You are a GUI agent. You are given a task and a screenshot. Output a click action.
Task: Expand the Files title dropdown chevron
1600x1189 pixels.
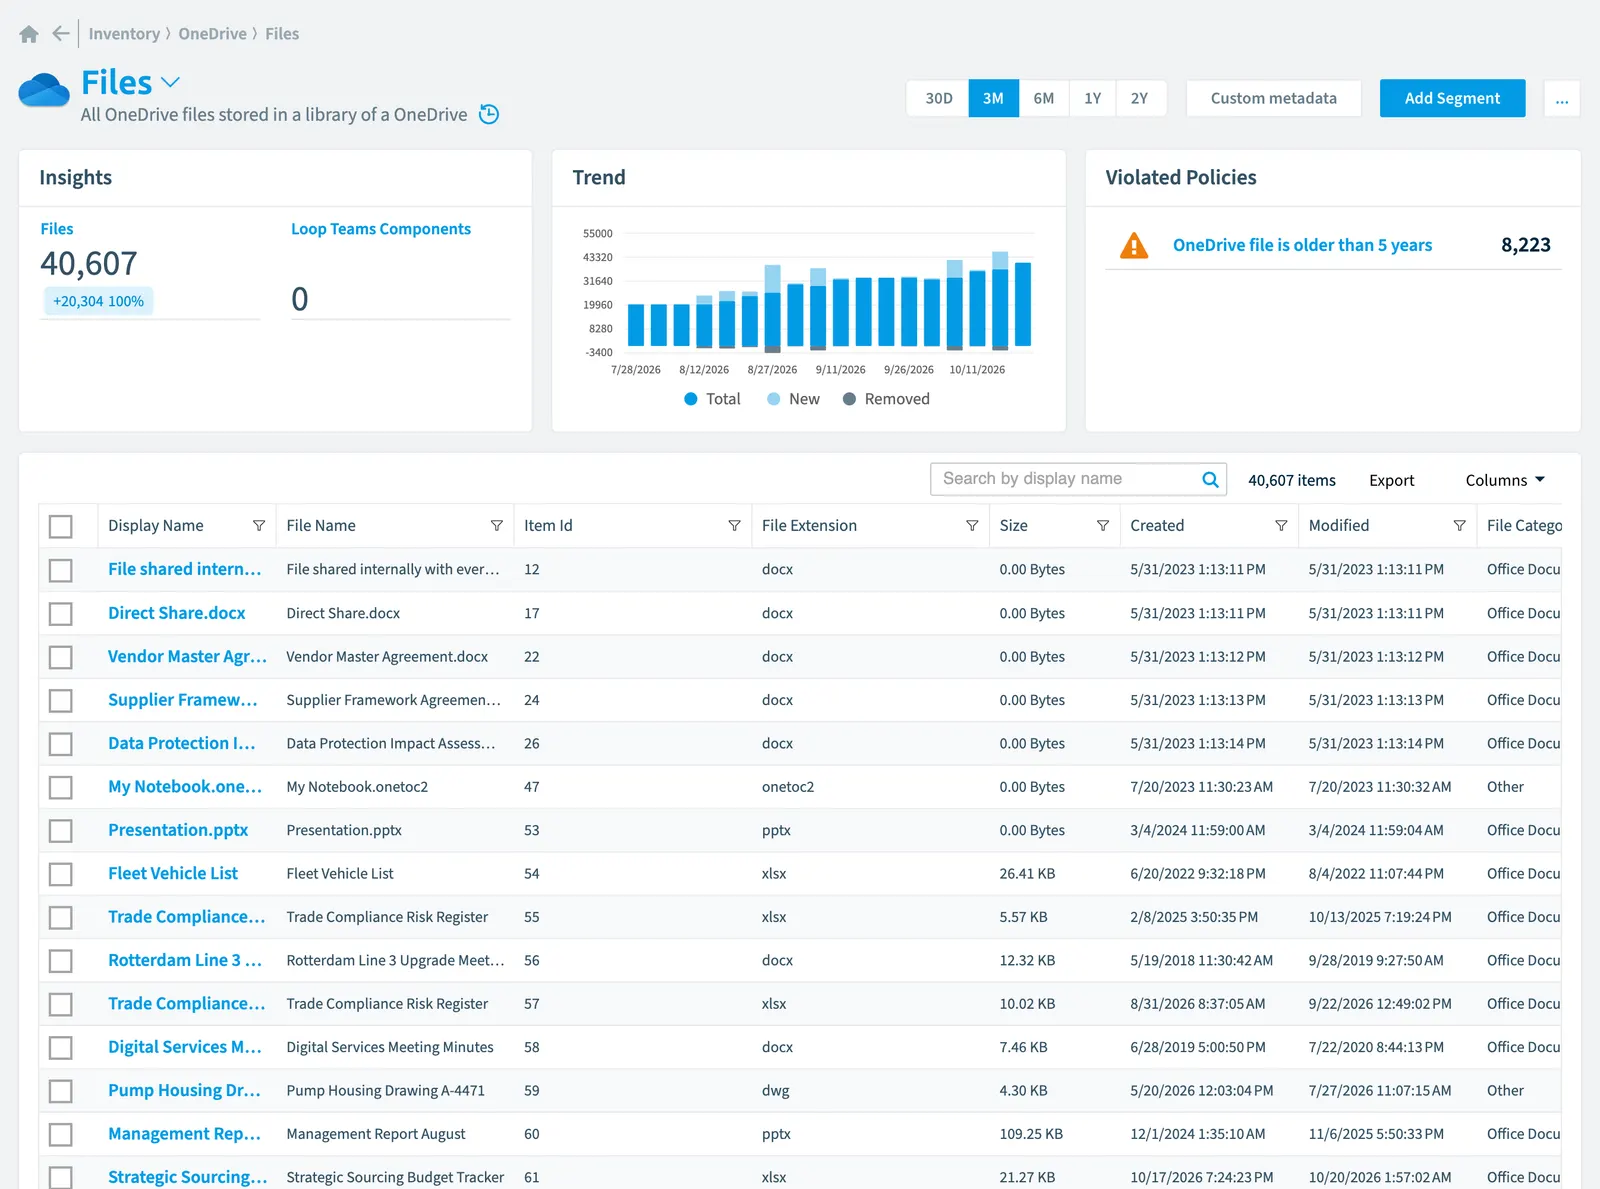[171, 82]
